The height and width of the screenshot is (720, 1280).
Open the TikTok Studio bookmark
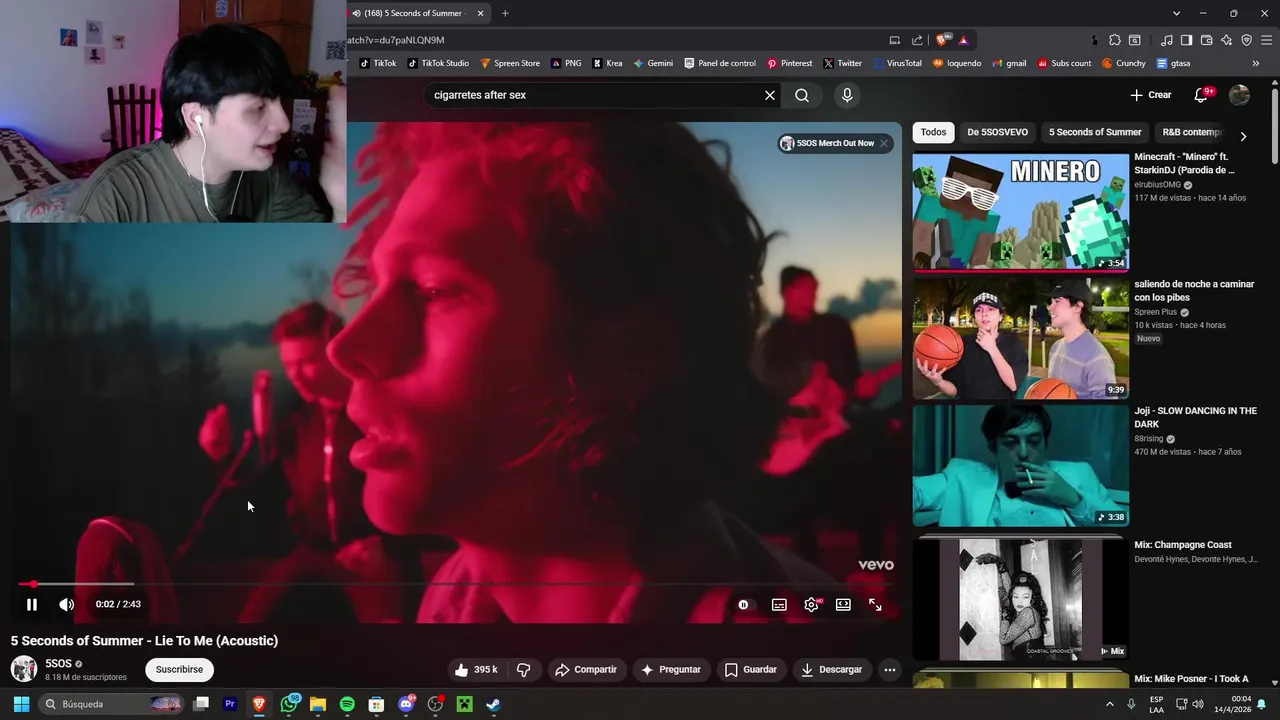point(438,63)
